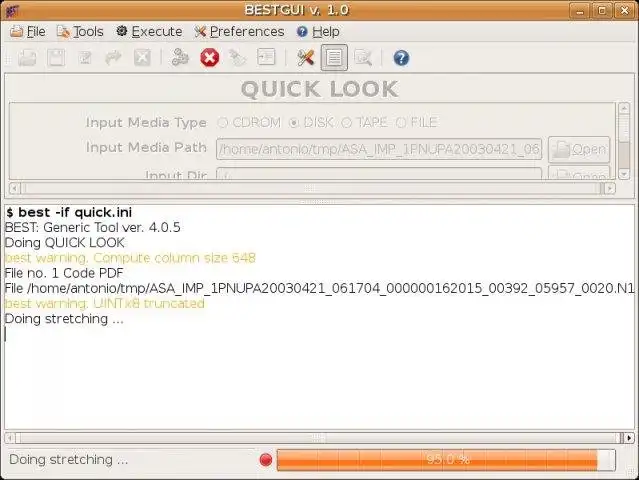Click the disabled Open file toolbar icon
Viewport: 639px width, 480px height.
pos(27,58)
